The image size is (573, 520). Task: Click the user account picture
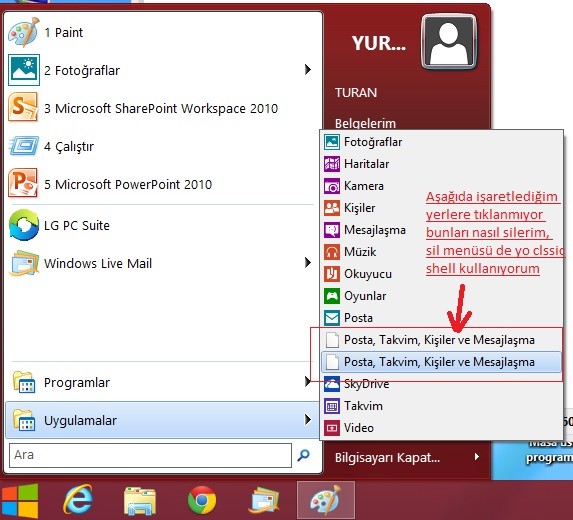click(449, 42)
